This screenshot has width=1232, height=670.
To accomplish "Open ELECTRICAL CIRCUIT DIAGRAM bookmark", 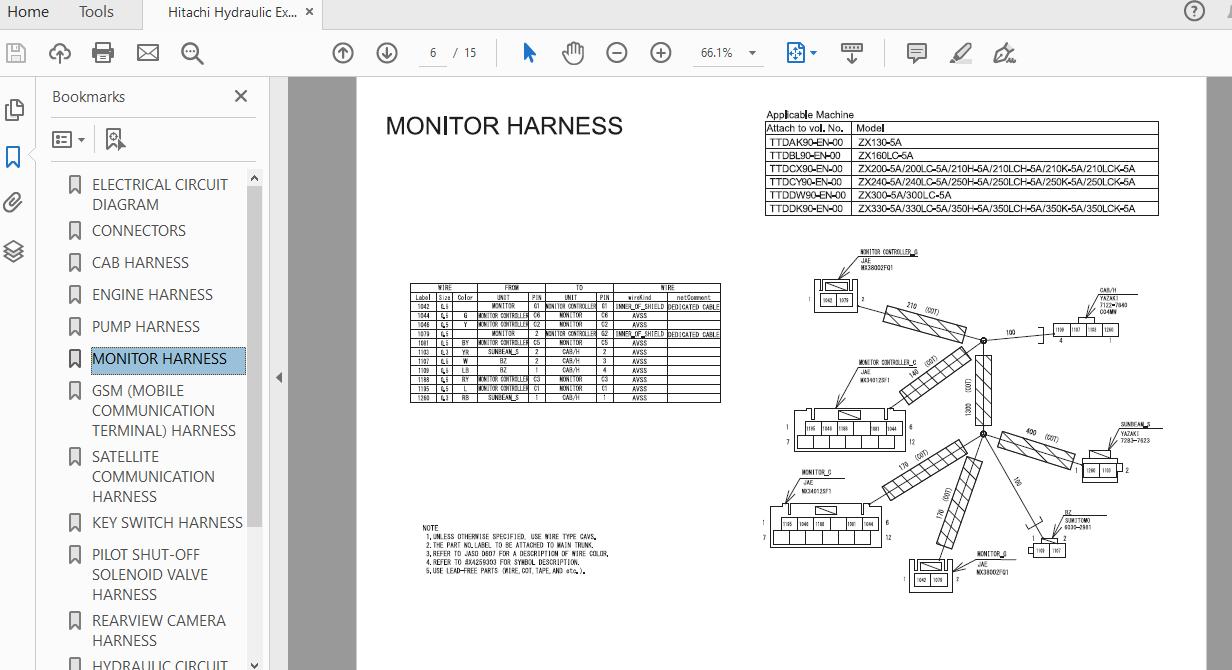I will (160, 194).
